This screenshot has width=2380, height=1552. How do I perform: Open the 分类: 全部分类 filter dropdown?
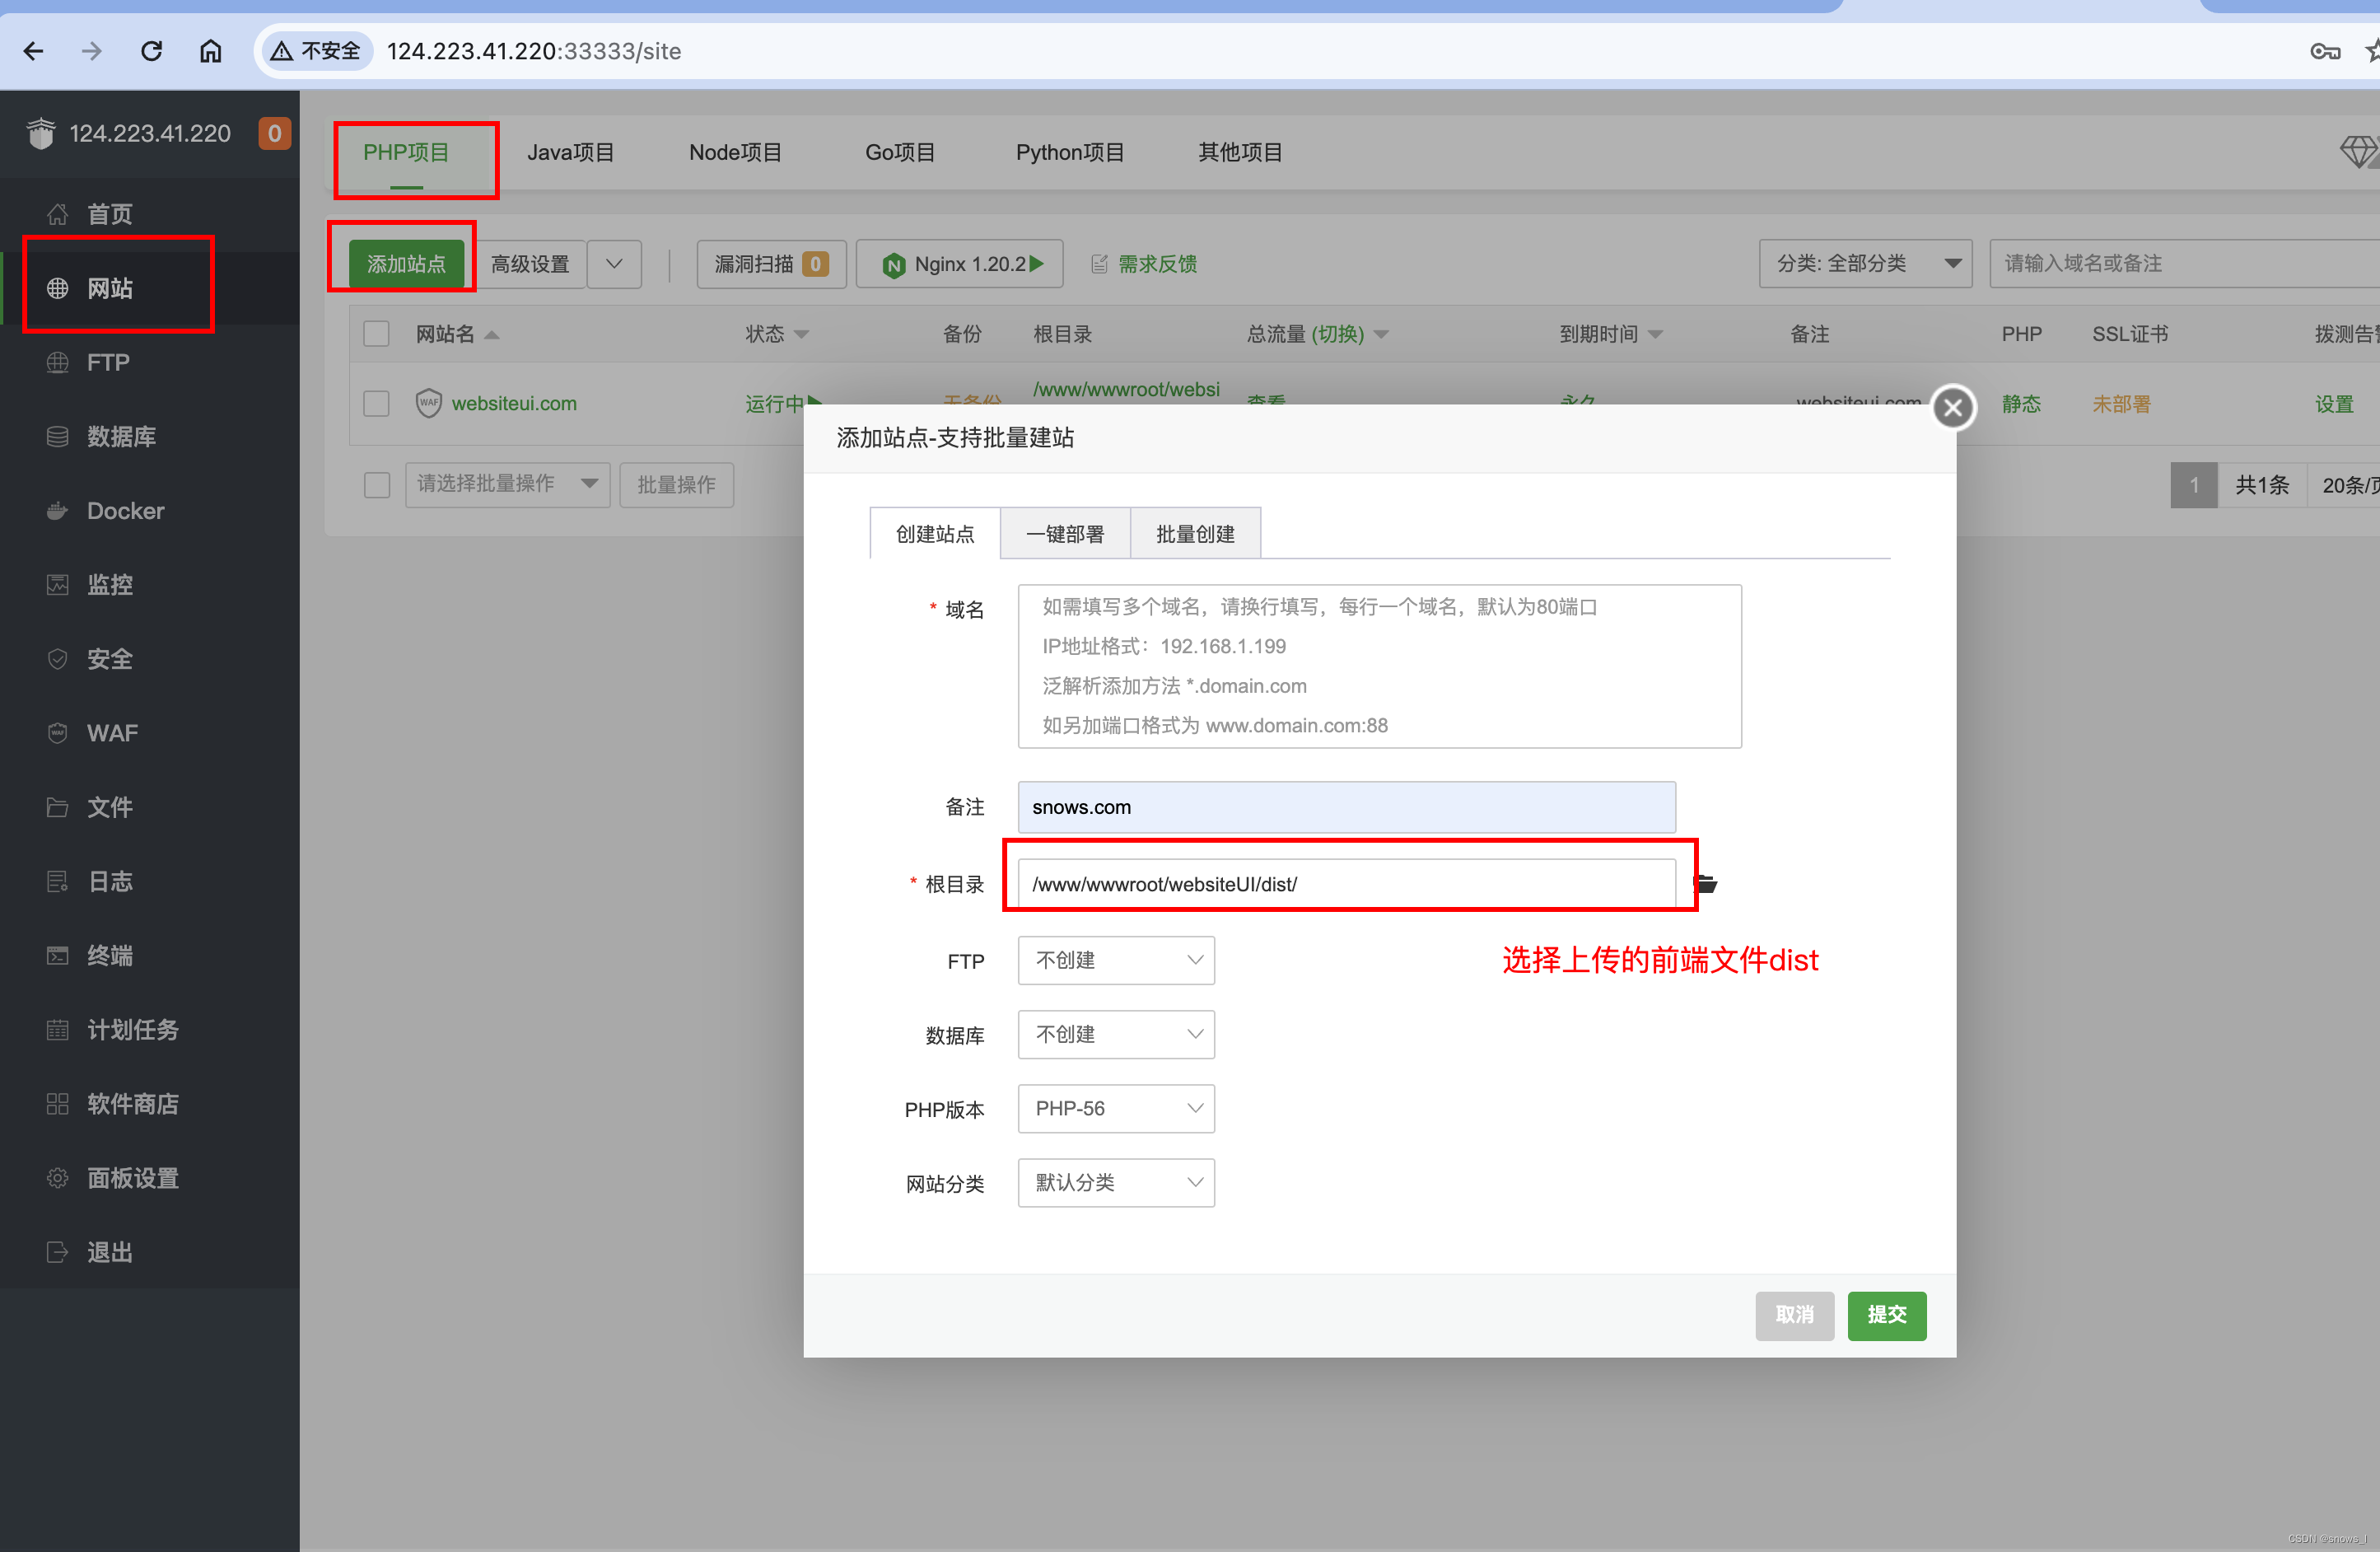(x=1865, y=263)
